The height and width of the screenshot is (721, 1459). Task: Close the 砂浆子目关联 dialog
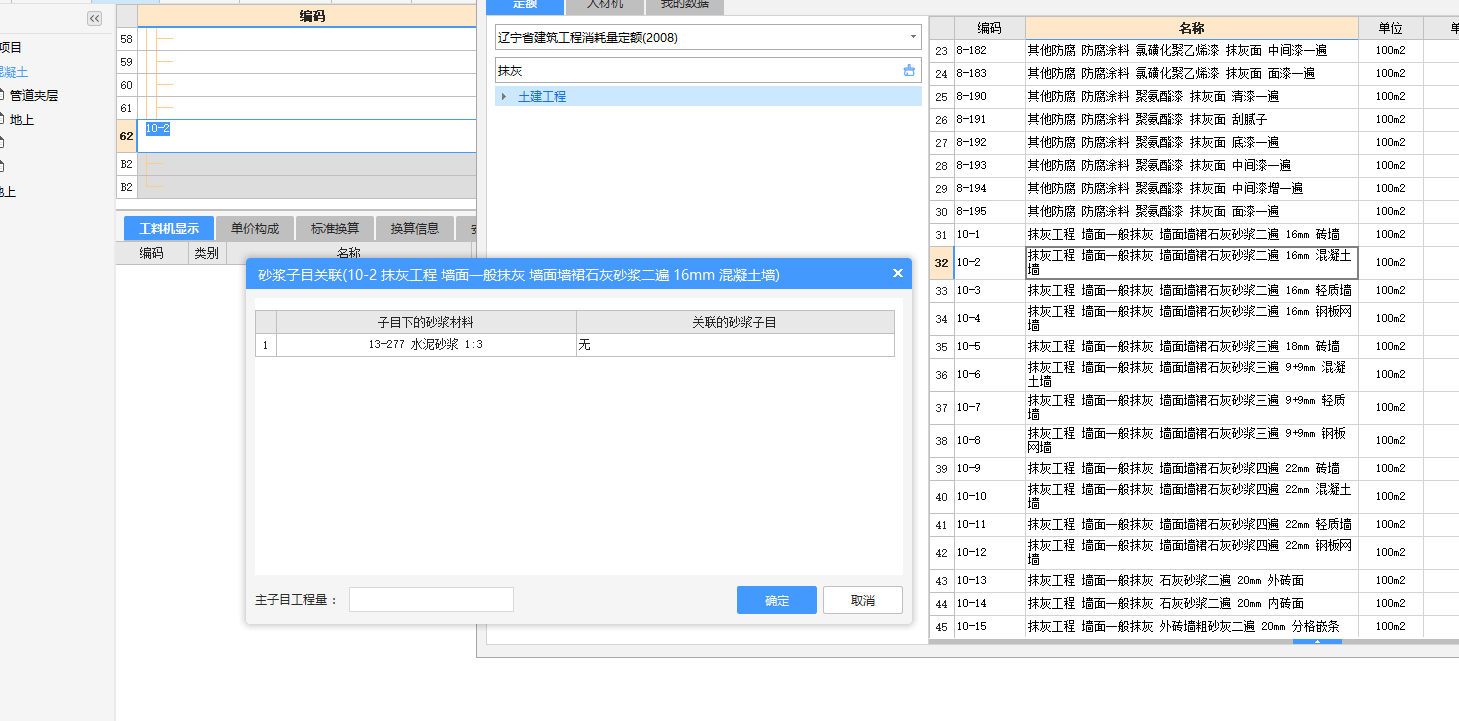pos(898,273)
